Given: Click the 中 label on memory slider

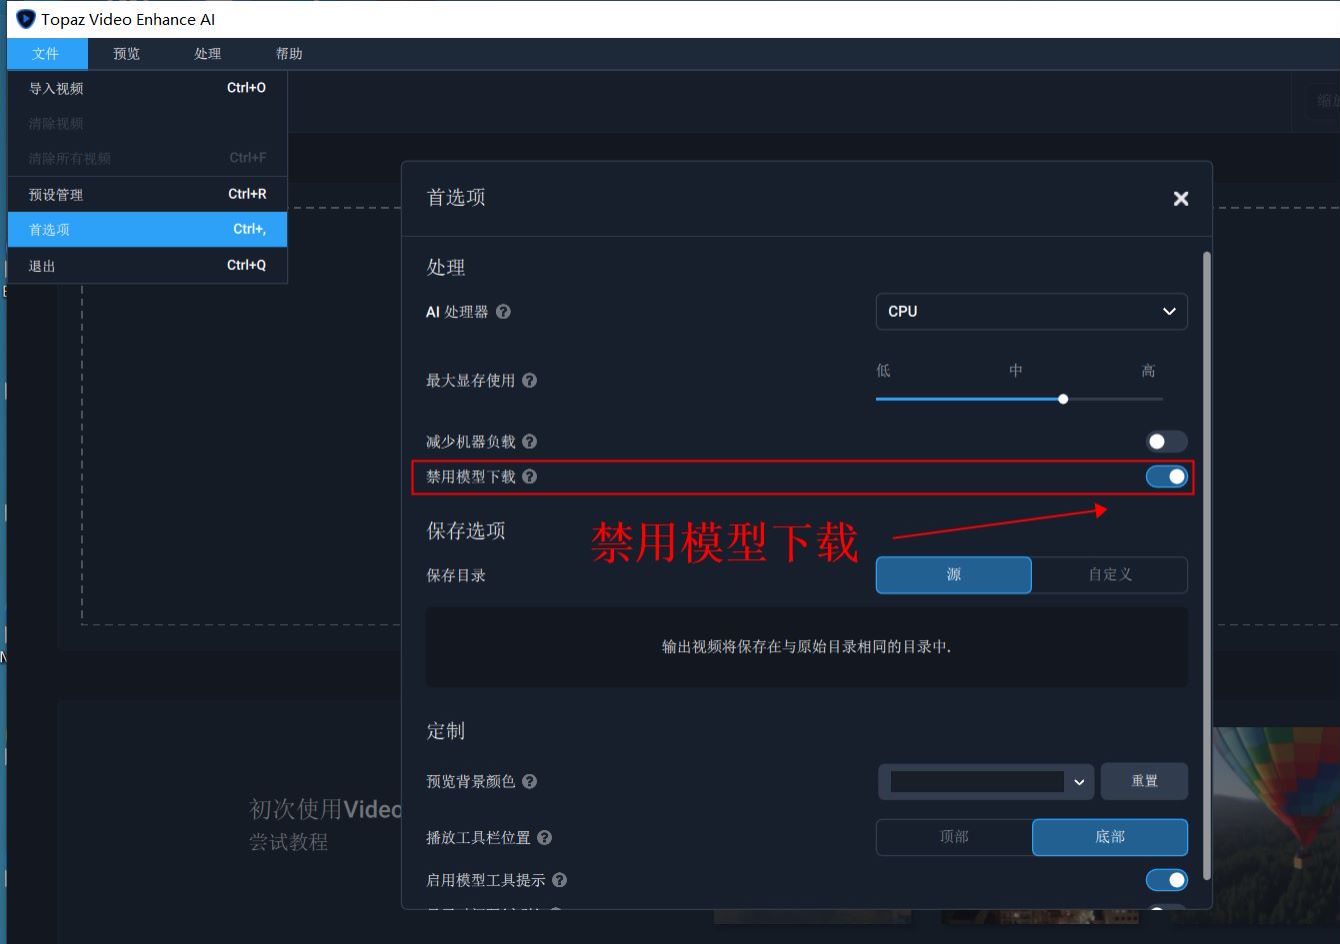Looking at the screenshot, I should coord(1015,371).
